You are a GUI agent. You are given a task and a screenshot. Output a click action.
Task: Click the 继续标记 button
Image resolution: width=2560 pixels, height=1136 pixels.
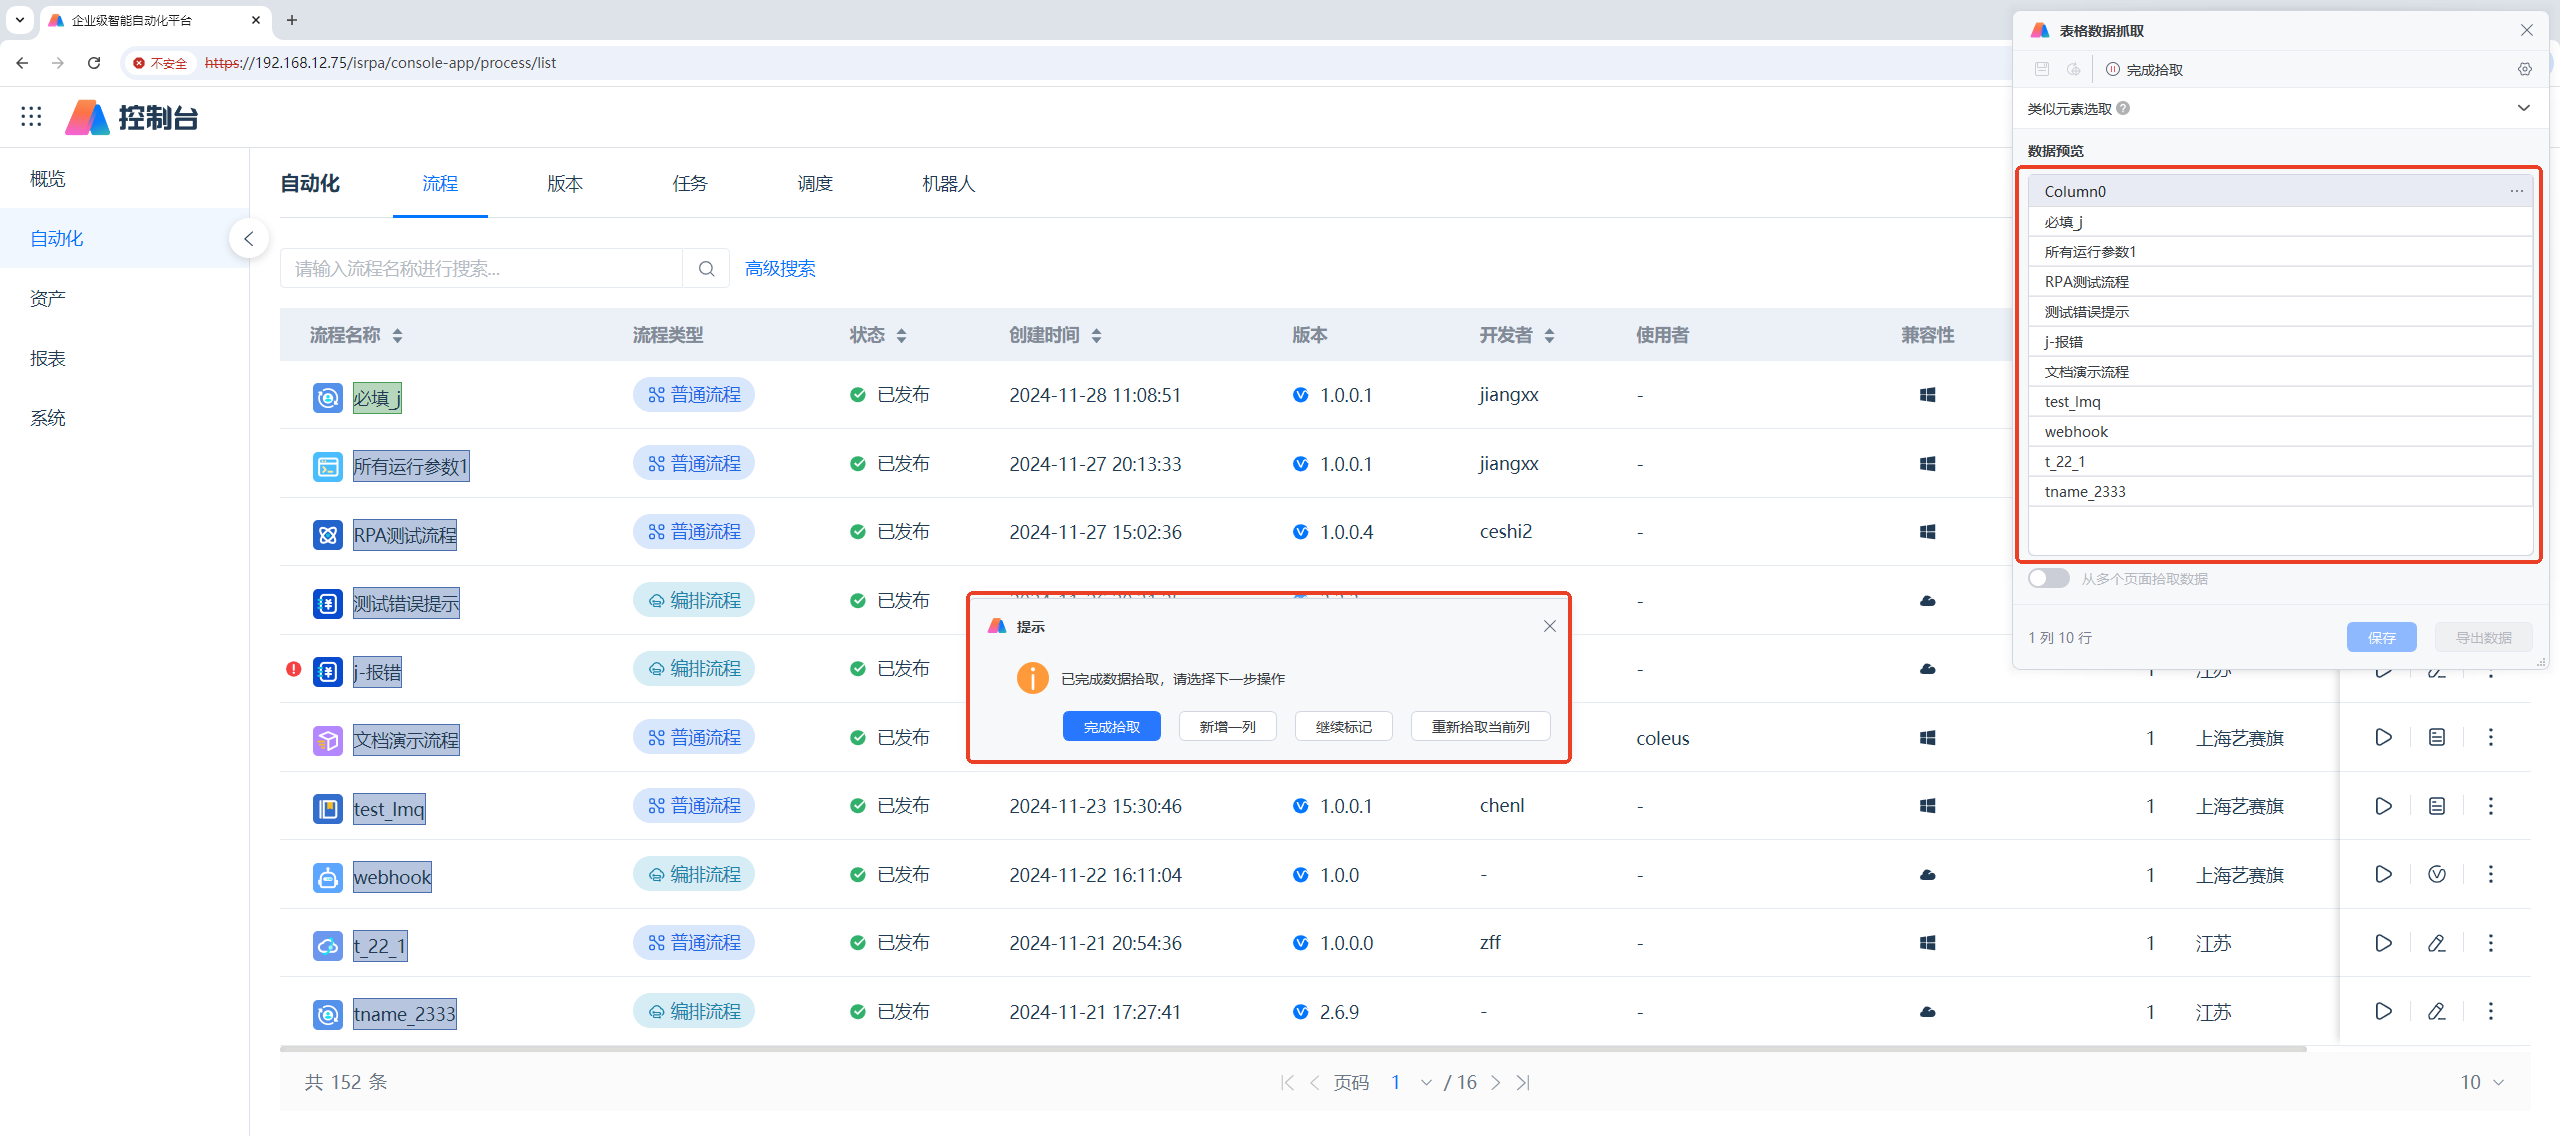tap(1344, 726)
